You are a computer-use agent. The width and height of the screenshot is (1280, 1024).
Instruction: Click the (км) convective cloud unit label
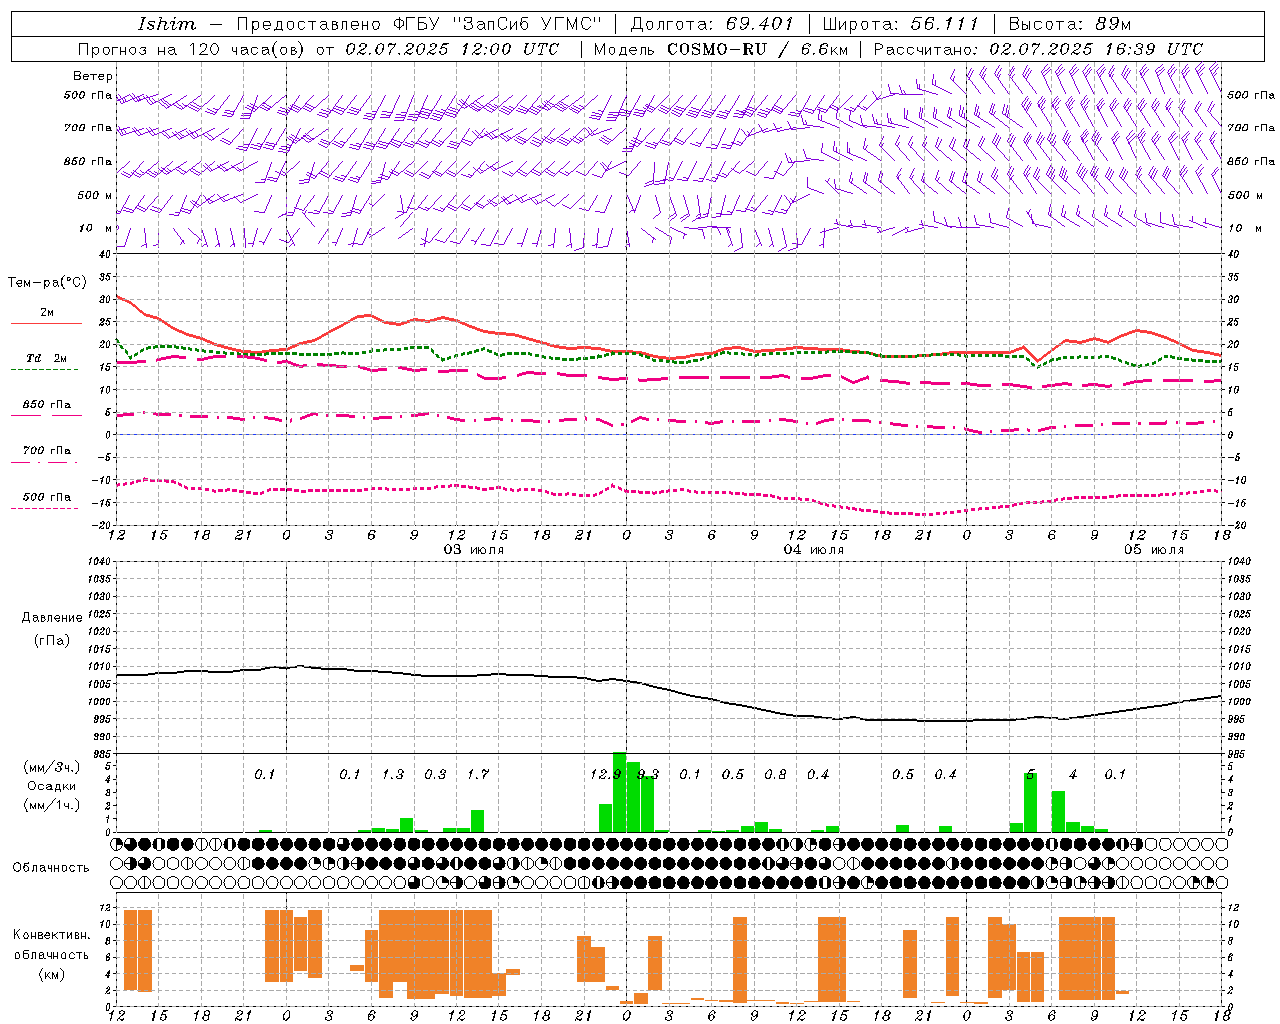(x=52, y=973)
